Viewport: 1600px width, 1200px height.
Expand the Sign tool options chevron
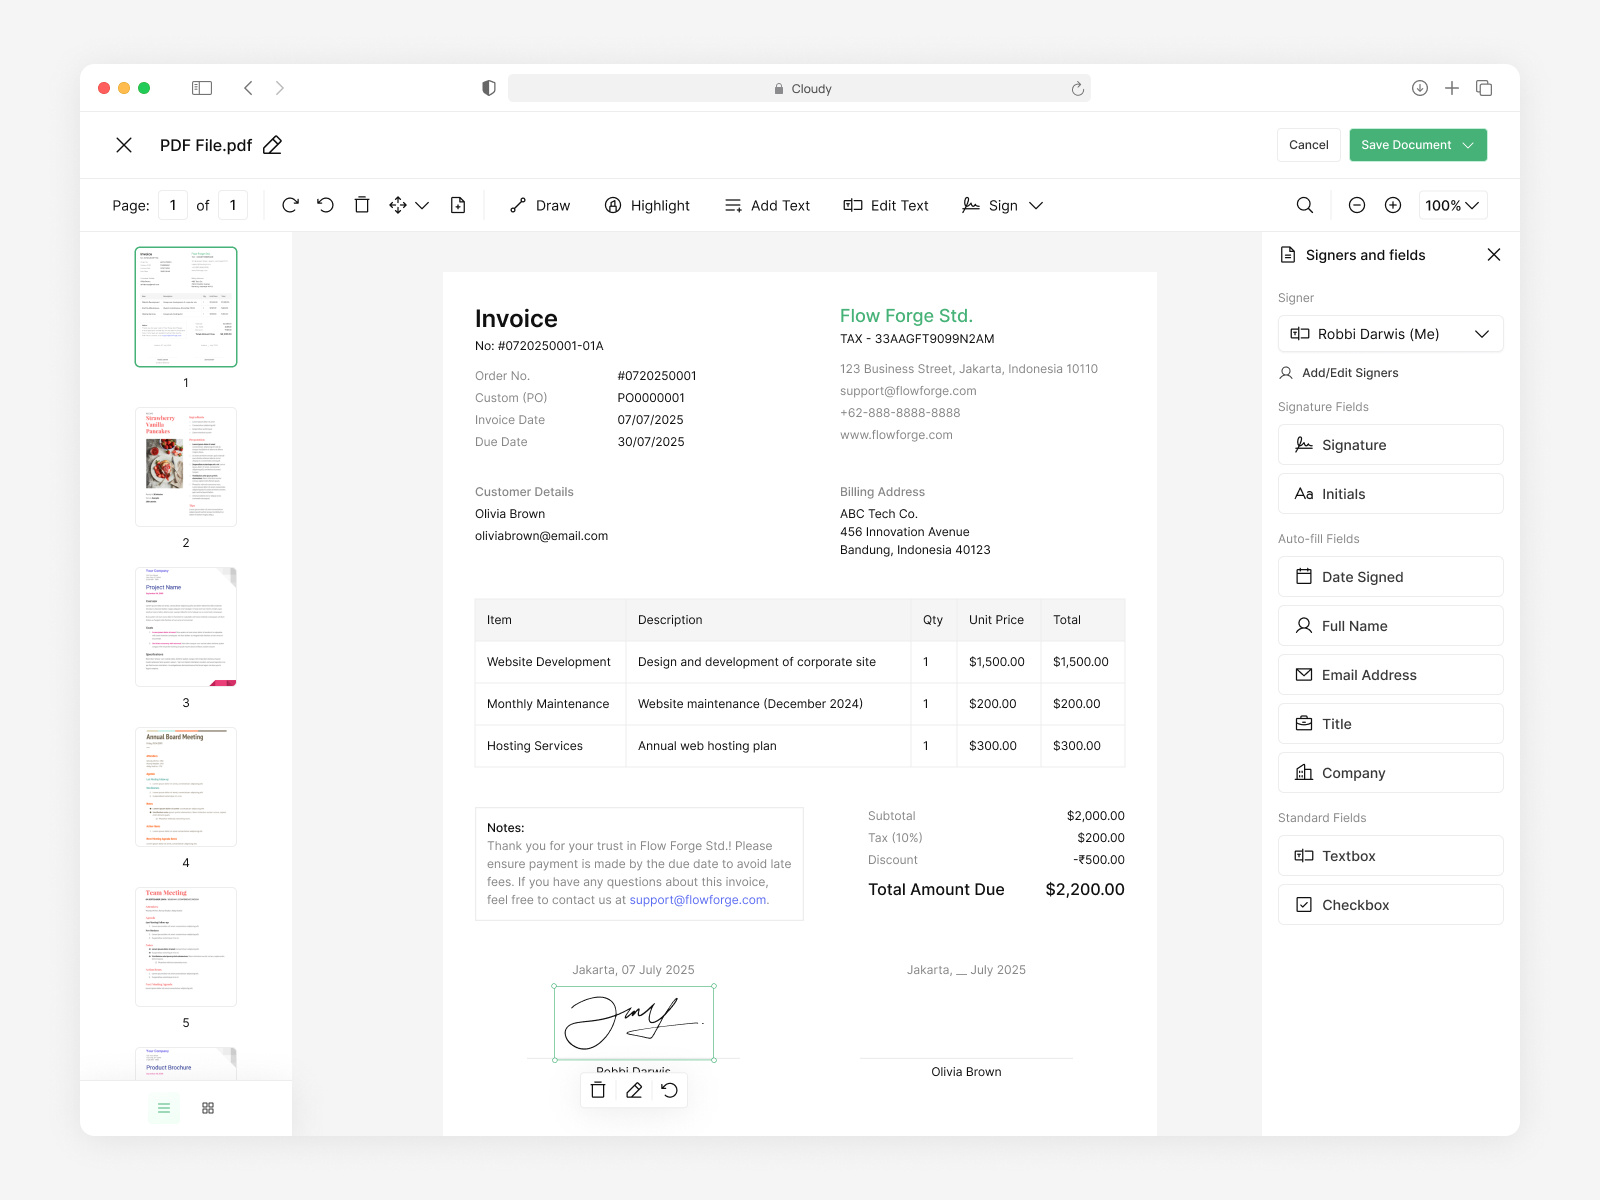pos(1036,205)
